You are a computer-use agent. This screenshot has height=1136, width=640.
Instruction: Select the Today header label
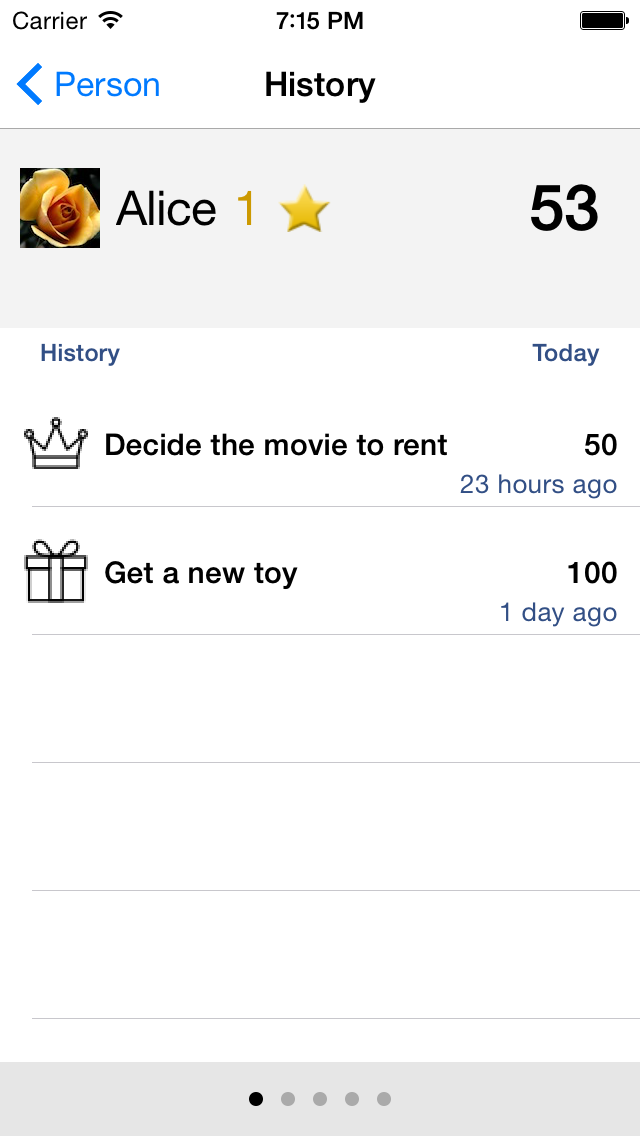565,353
